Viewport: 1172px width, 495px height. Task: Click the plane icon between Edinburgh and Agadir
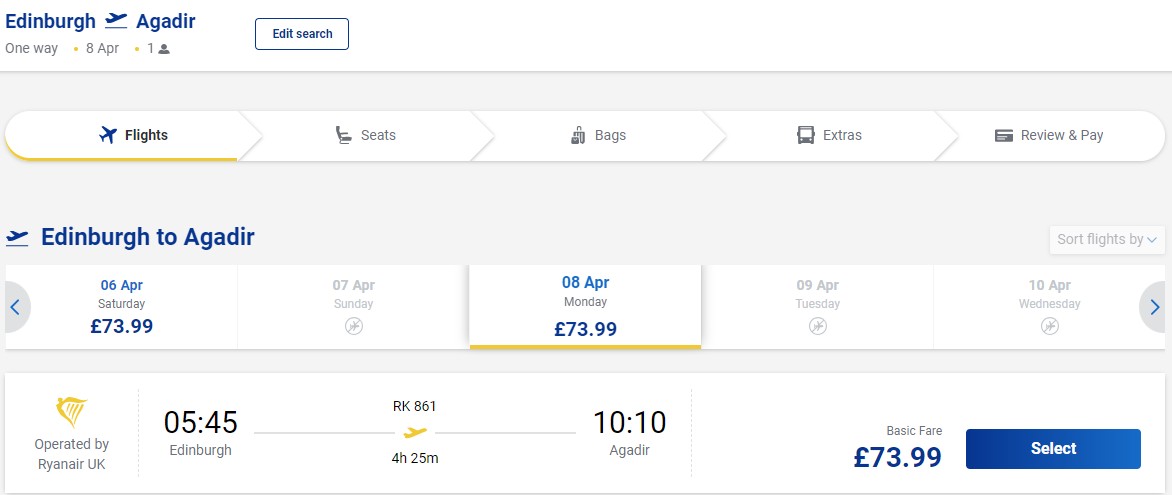(x=116, y=20)
